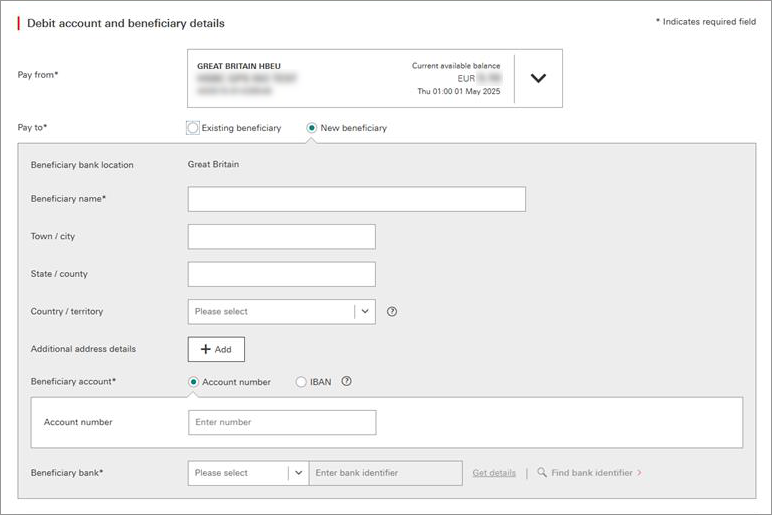Click the magnifier icon for Find bank identifier
The width and height of the screenshot is (772, 515).
point(542,473)
